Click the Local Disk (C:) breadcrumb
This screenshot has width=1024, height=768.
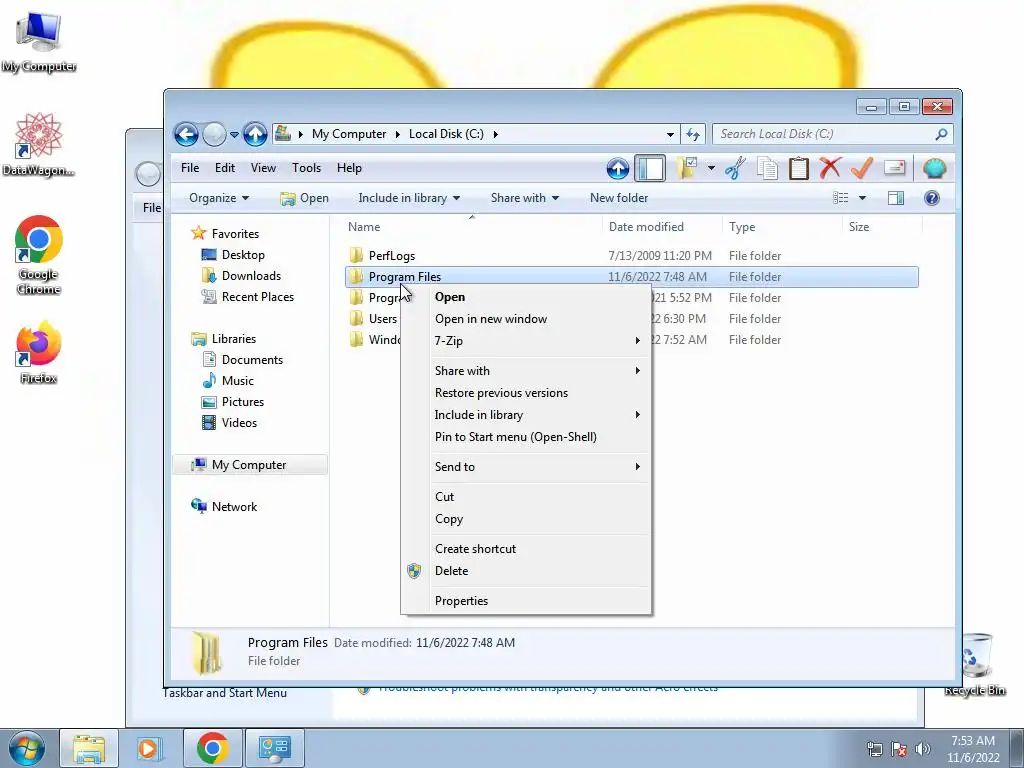tap(446, 134)
